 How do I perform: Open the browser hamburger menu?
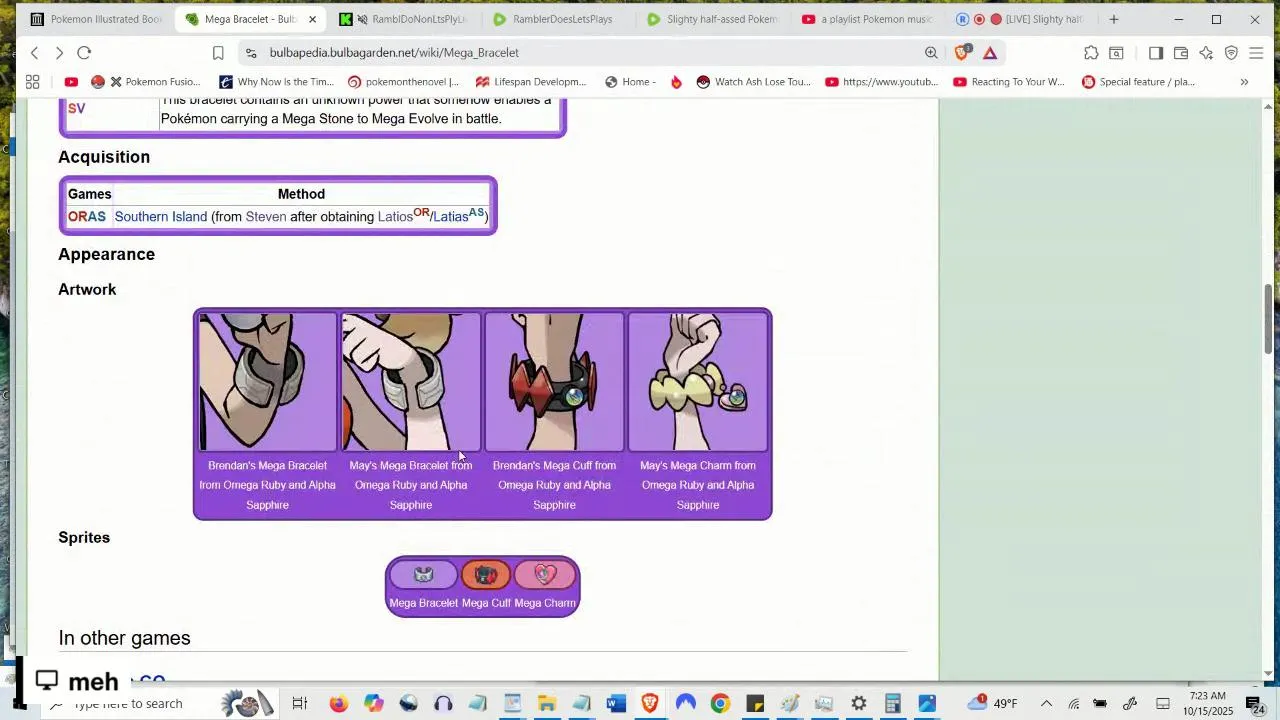[1256, 53]
